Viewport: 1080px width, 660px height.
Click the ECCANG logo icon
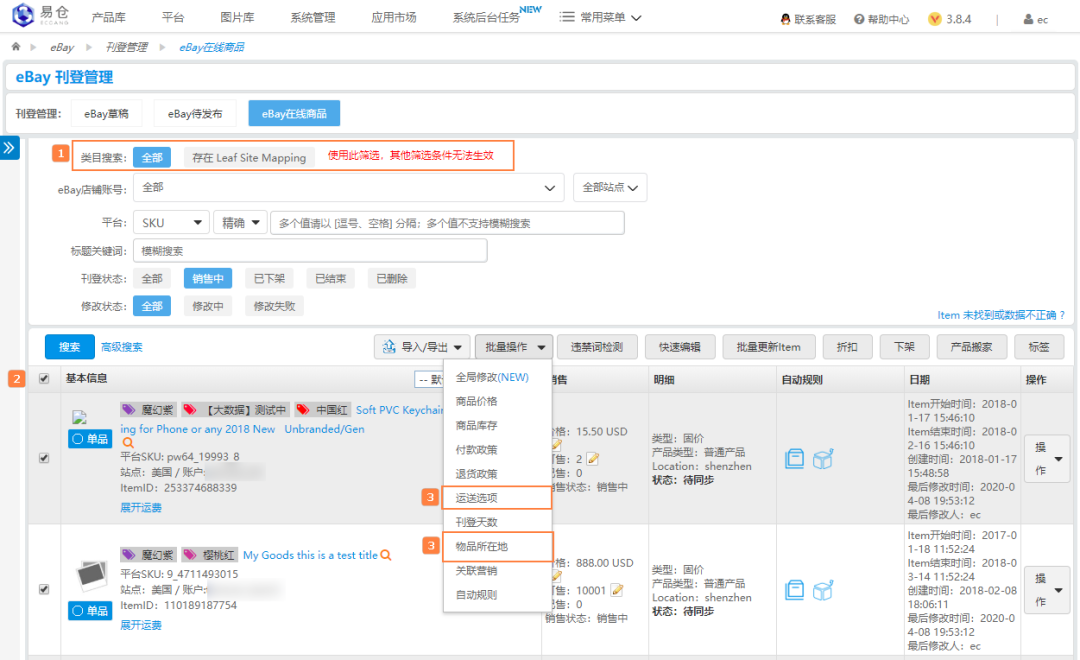pyautogui.click(x=23, y=15)
